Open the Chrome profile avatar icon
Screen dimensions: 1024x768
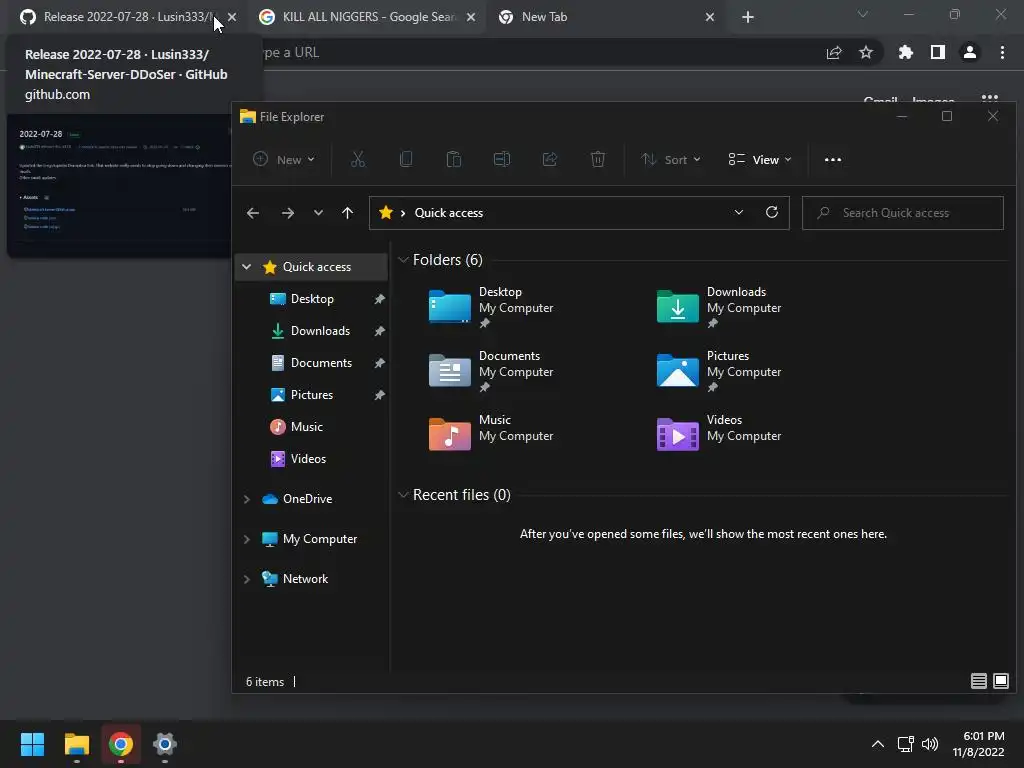coord(970,52)
